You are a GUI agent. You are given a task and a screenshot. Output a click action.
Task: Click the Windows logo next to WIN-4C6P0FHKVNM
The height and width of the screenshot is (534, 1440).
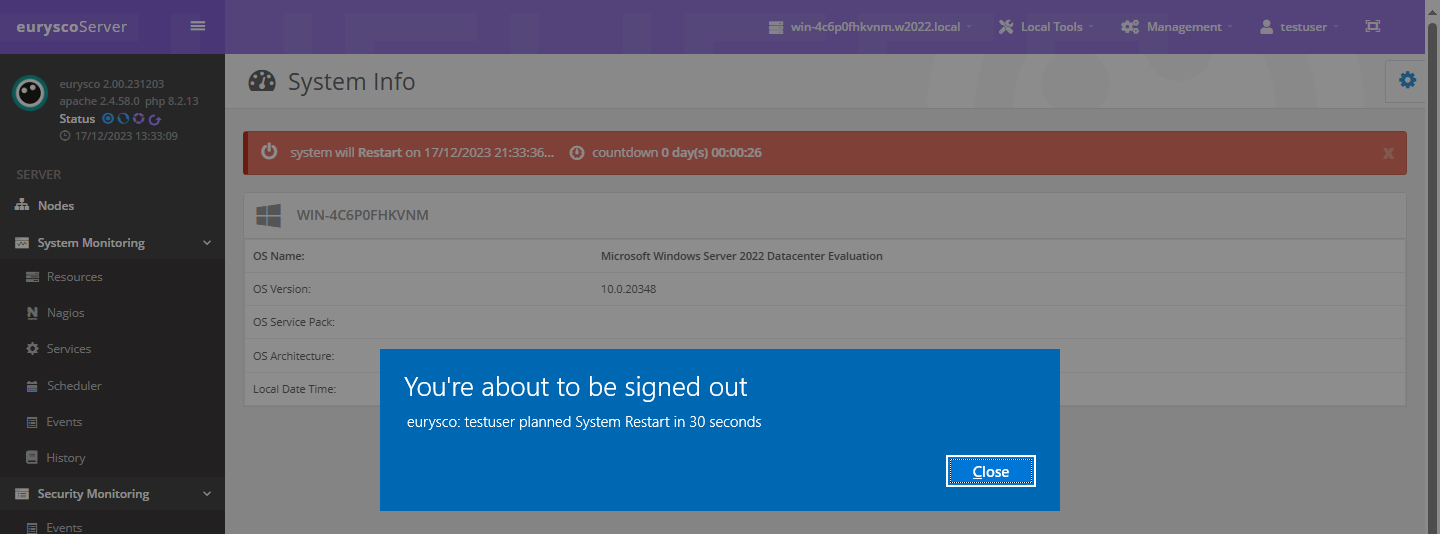coord(268,215)
